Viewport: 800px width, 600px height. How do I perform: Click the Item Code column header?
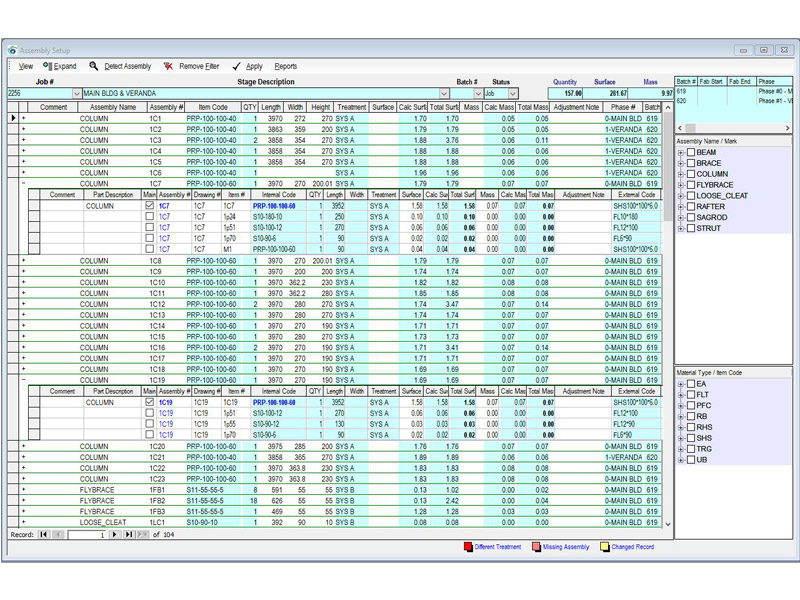(x=213, y=107)
